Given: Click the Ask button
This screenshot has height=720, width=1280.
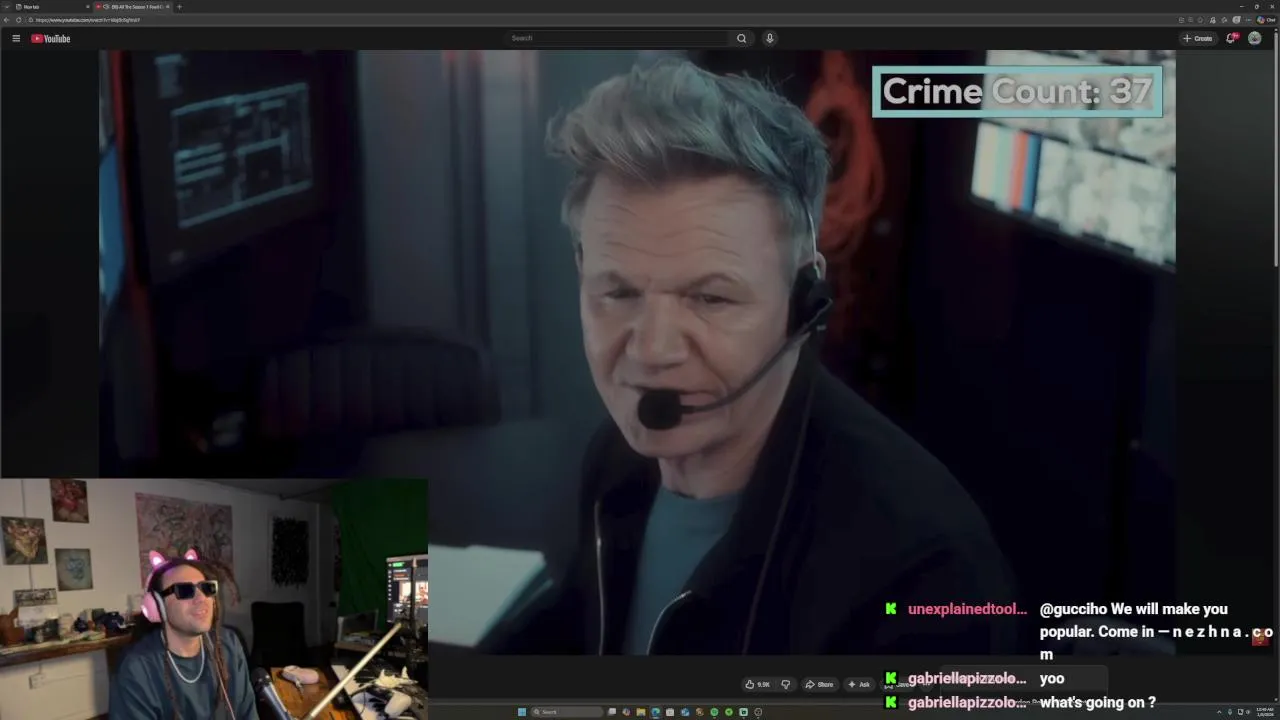Looking at the screenshot, I should pyautogui.click(x=859, y=684).
